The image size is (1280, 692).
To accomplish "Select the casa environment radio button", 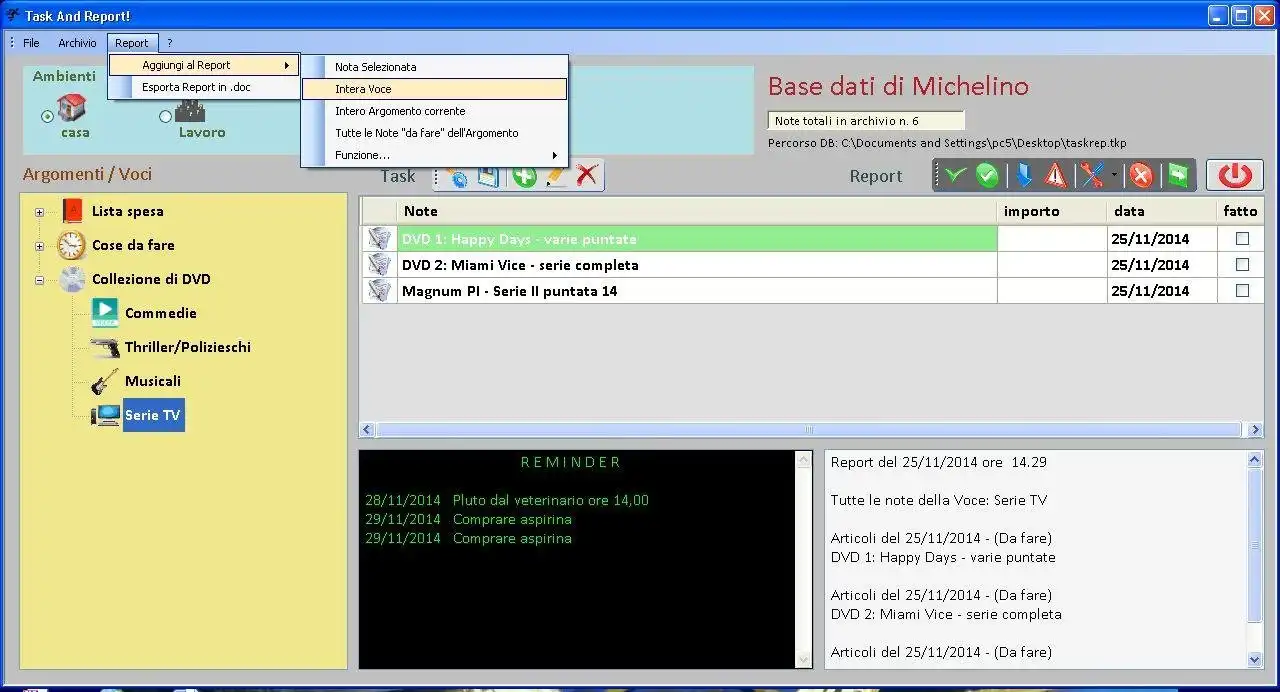I will tap(47, 116).
